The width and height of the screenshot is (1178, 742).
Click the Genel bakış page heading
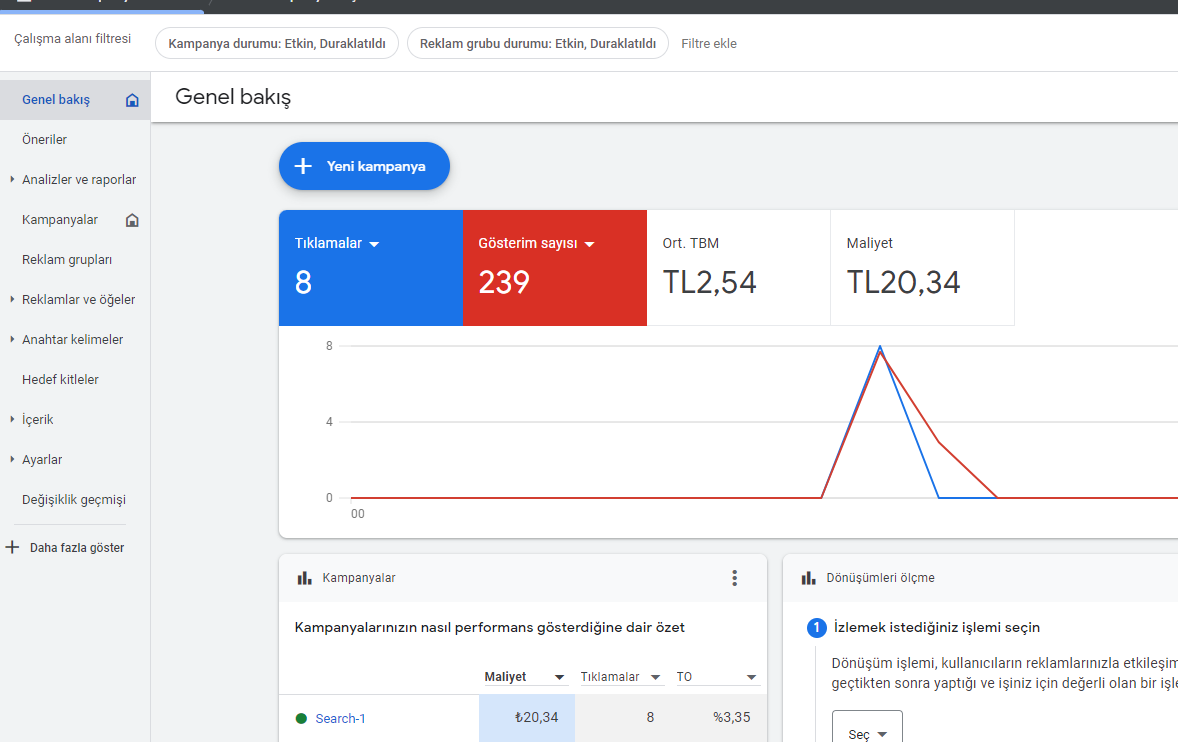pos(233,98)
